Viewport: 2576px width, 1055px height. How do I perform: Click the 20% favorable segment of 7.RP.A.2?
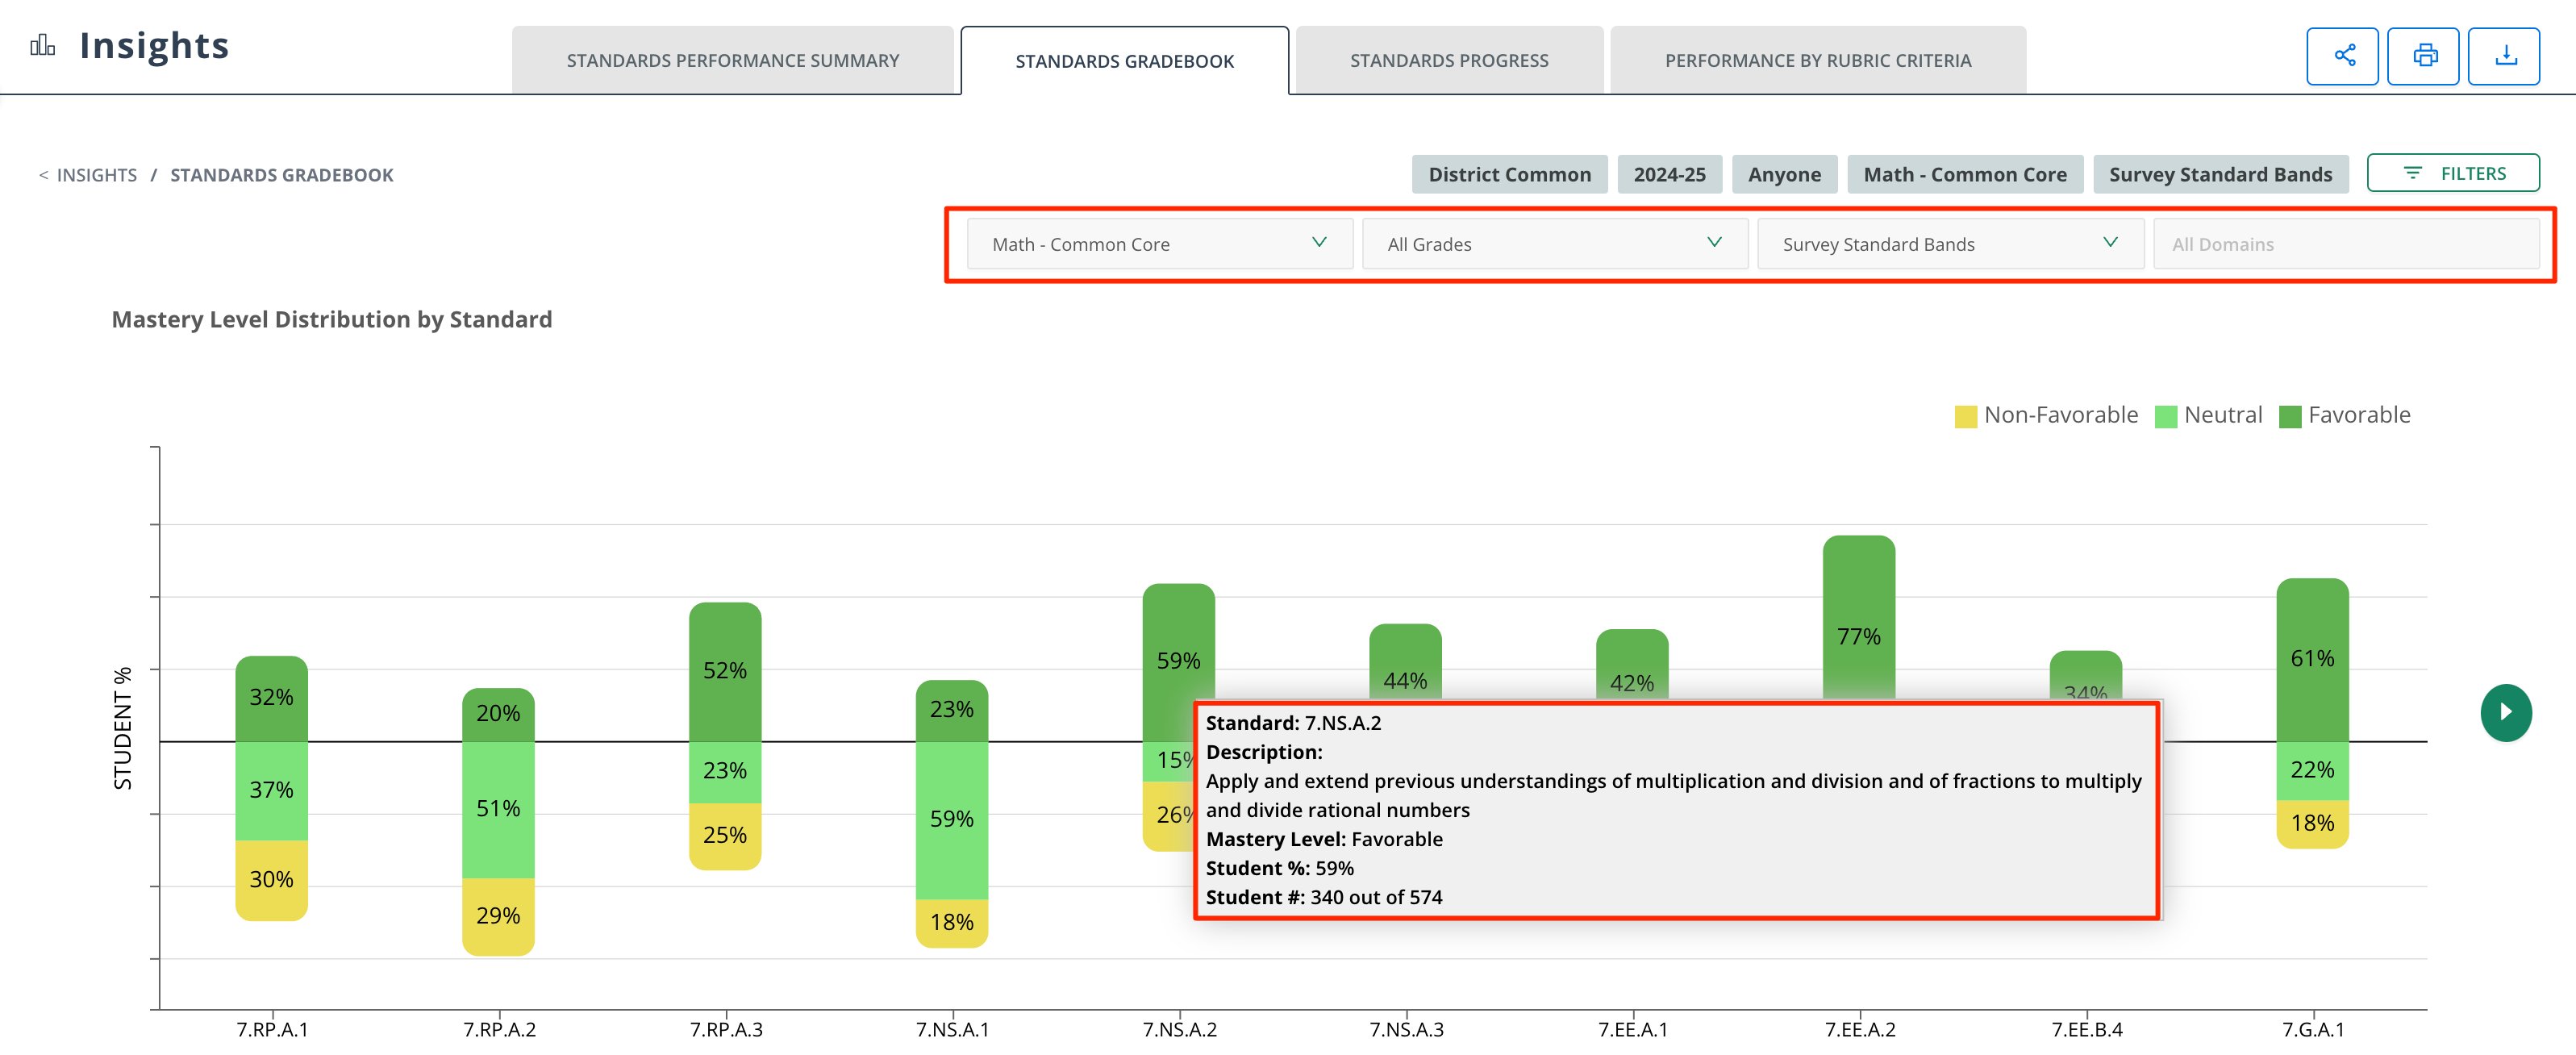click(x=498, y=714)
